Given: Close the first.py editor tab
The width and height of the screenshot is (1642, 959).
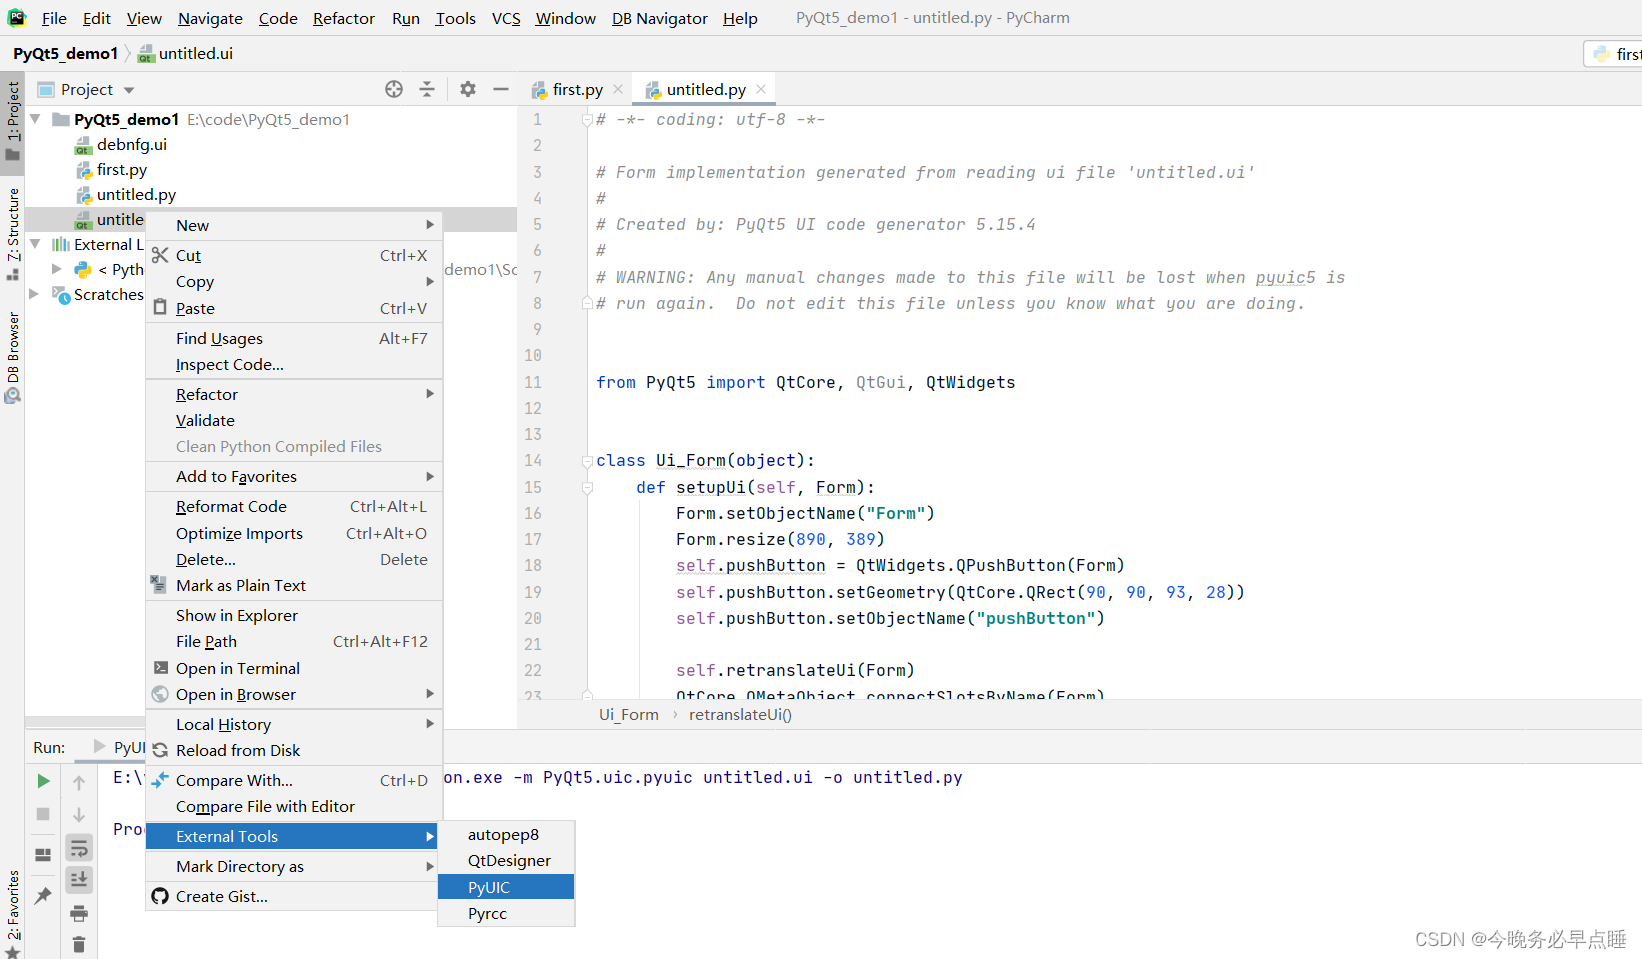Looking at the screenshot, I should click(x=618, y=89).
